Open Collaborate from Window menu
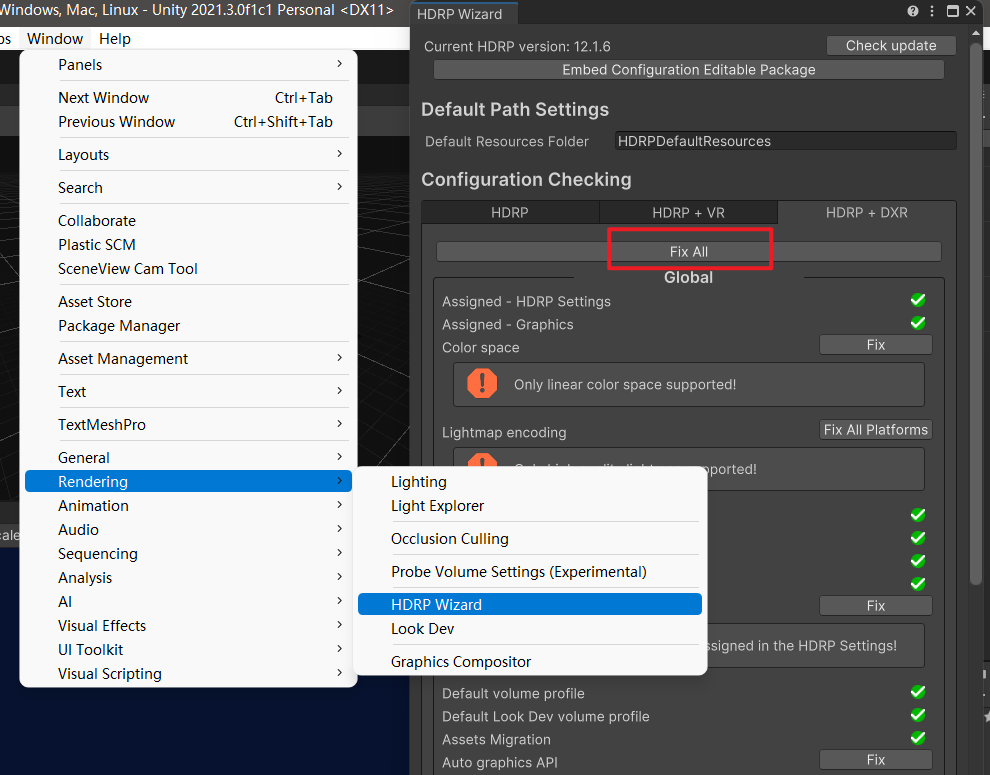 [188, 220]
